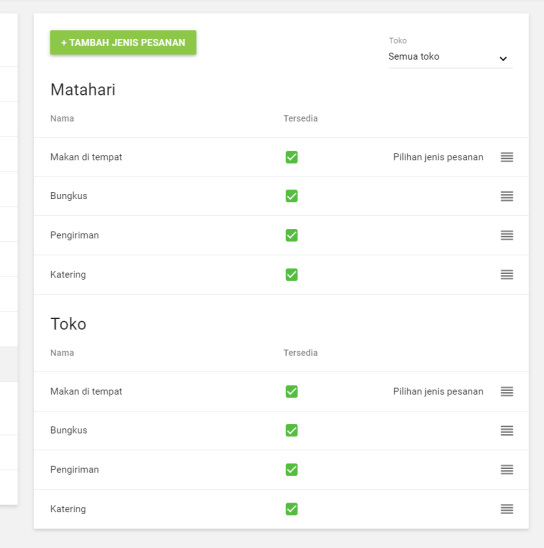544x548 pixels.
Task: Open the Matahari Pengiriman order type
Action: pos(281,235)
